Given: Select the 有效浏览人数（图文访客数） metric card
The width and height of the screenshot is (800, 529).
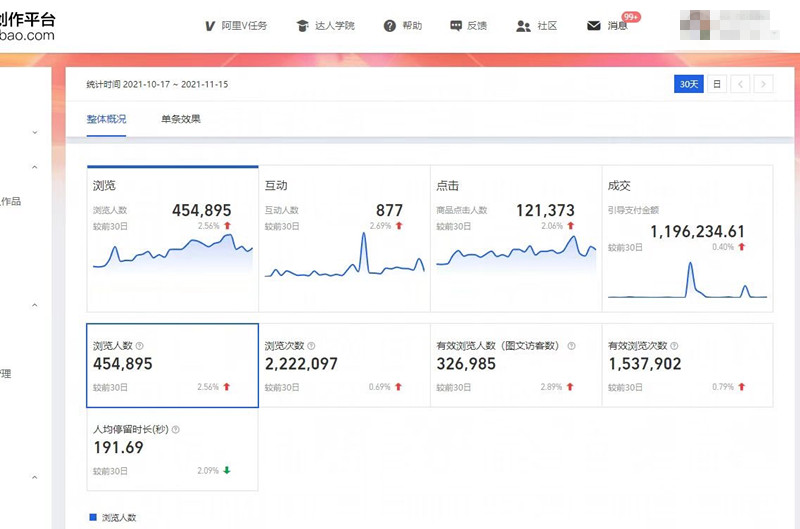Looking at the screenshot, I should pyautogui.click(x=516, y=365).
